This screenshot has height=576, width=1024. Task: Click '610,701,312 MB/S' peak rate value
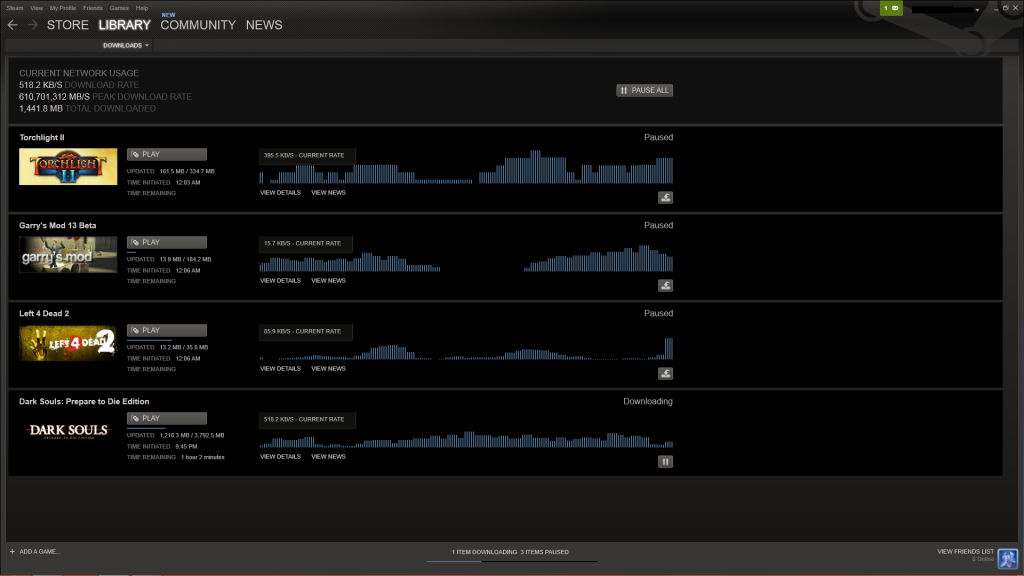[54, 97]
